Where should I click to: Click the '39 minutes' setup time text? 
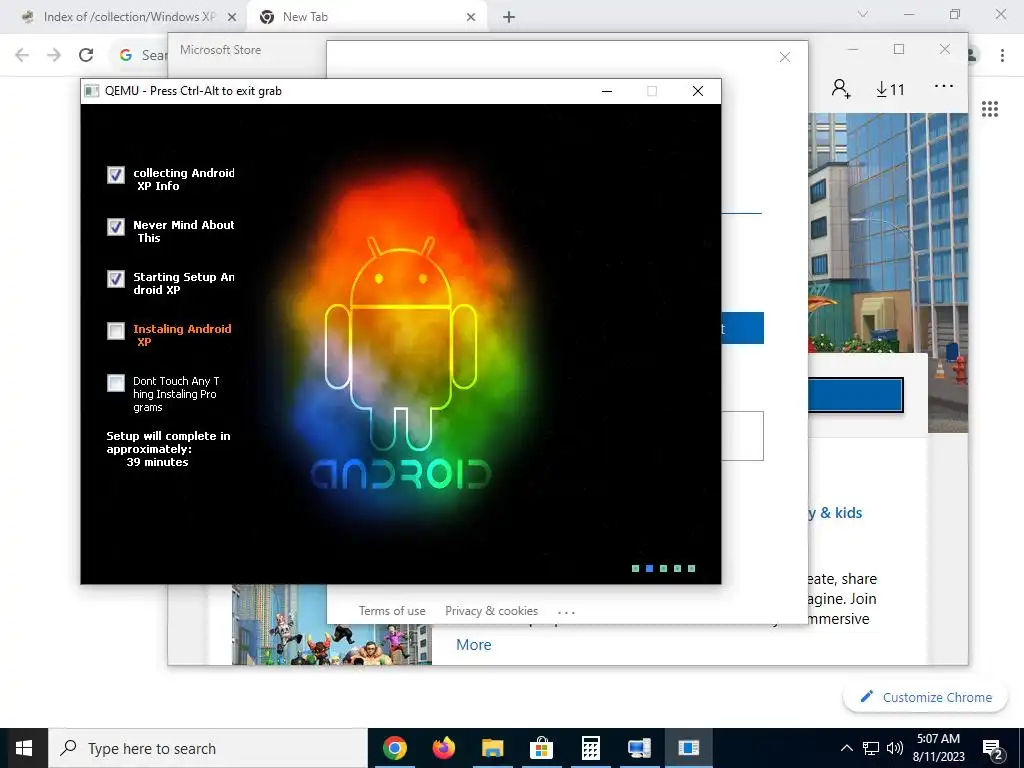pyautogui.click(x=157, y=462)
